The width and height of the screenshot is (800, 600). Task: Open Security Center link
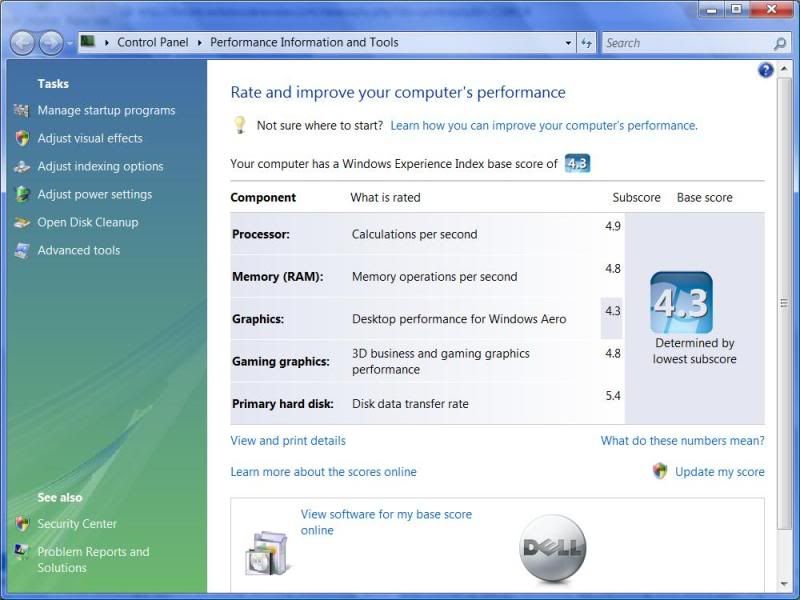tap(77, 524)
